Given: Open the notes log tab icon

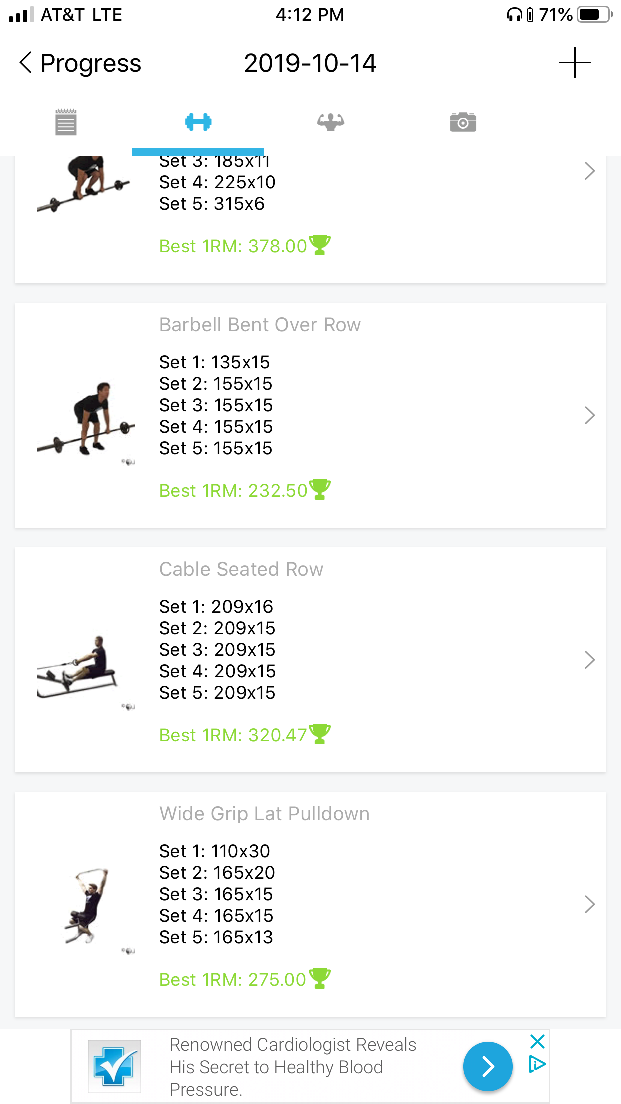Looking at the screenshot, I should click(66, 123).
